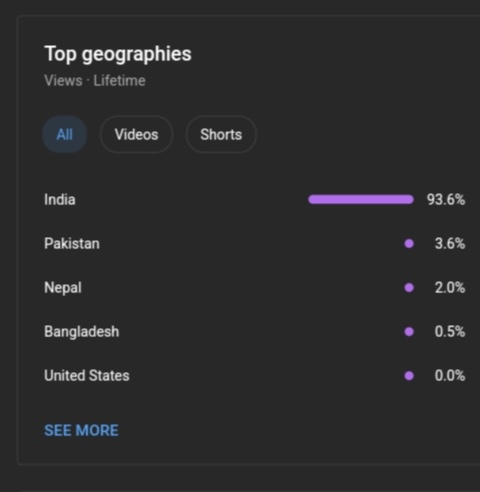Select the Bangladesh country label
Image resolution: width=480 pixels, height=492 pixels.
pyautogui.click(x=82, y=332)
